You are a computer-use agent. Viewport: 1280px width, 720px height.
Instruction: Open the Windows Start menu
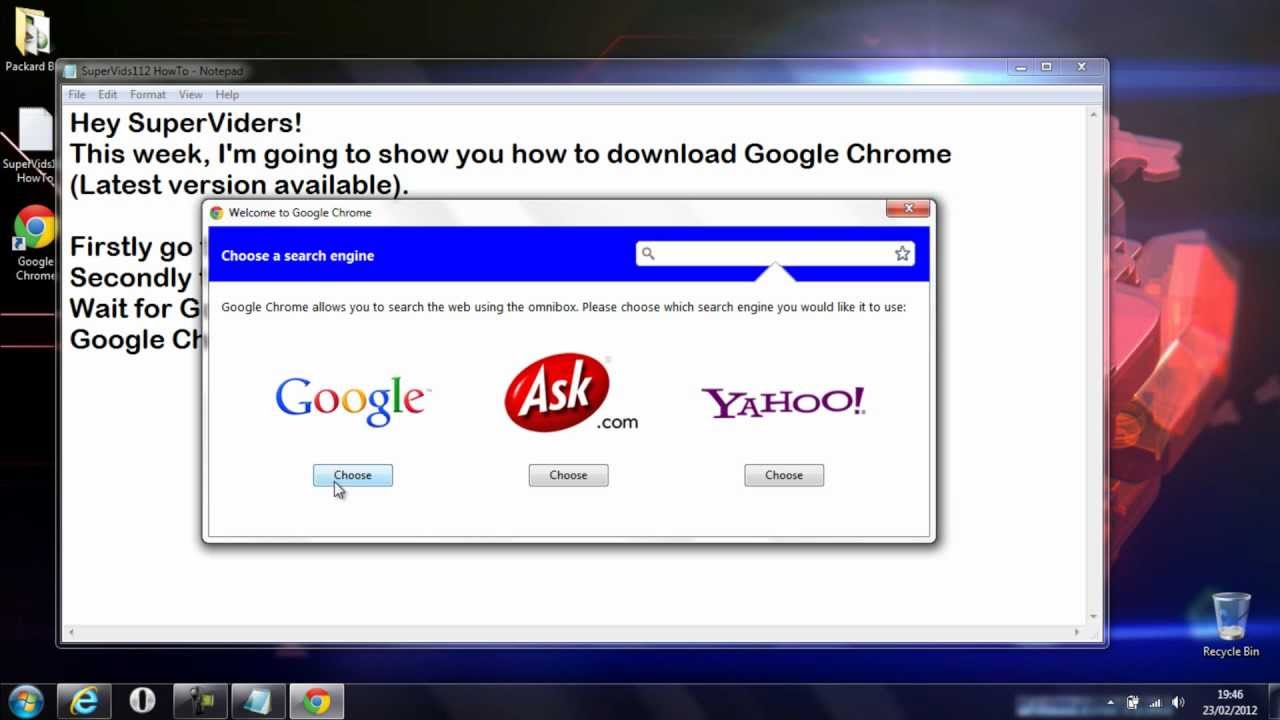point(25,701)
